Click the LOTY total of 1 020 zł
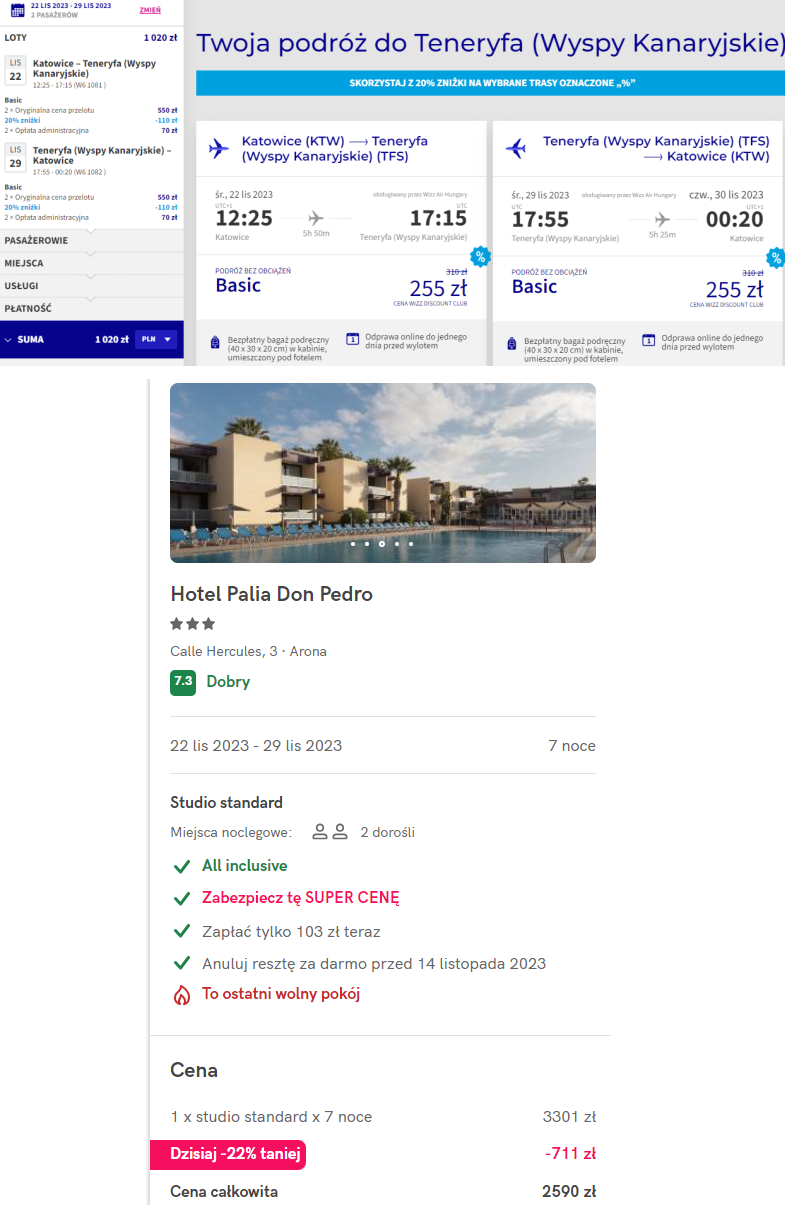 [160, 37]
